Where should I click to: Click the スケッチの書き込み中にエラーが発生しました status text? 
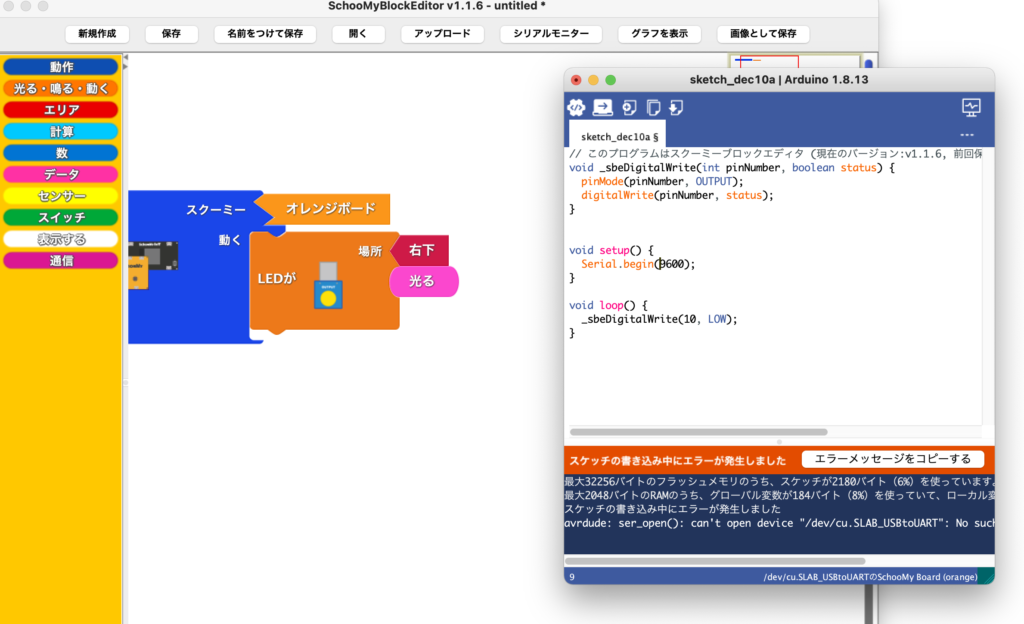(677, 460)
